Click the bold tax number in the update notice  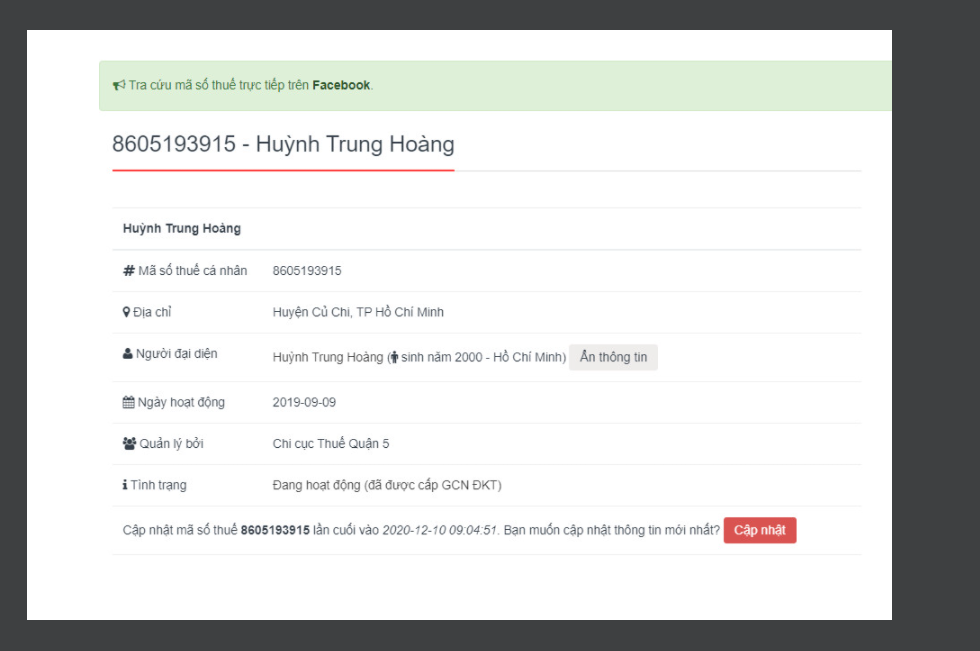pos(275,530)
